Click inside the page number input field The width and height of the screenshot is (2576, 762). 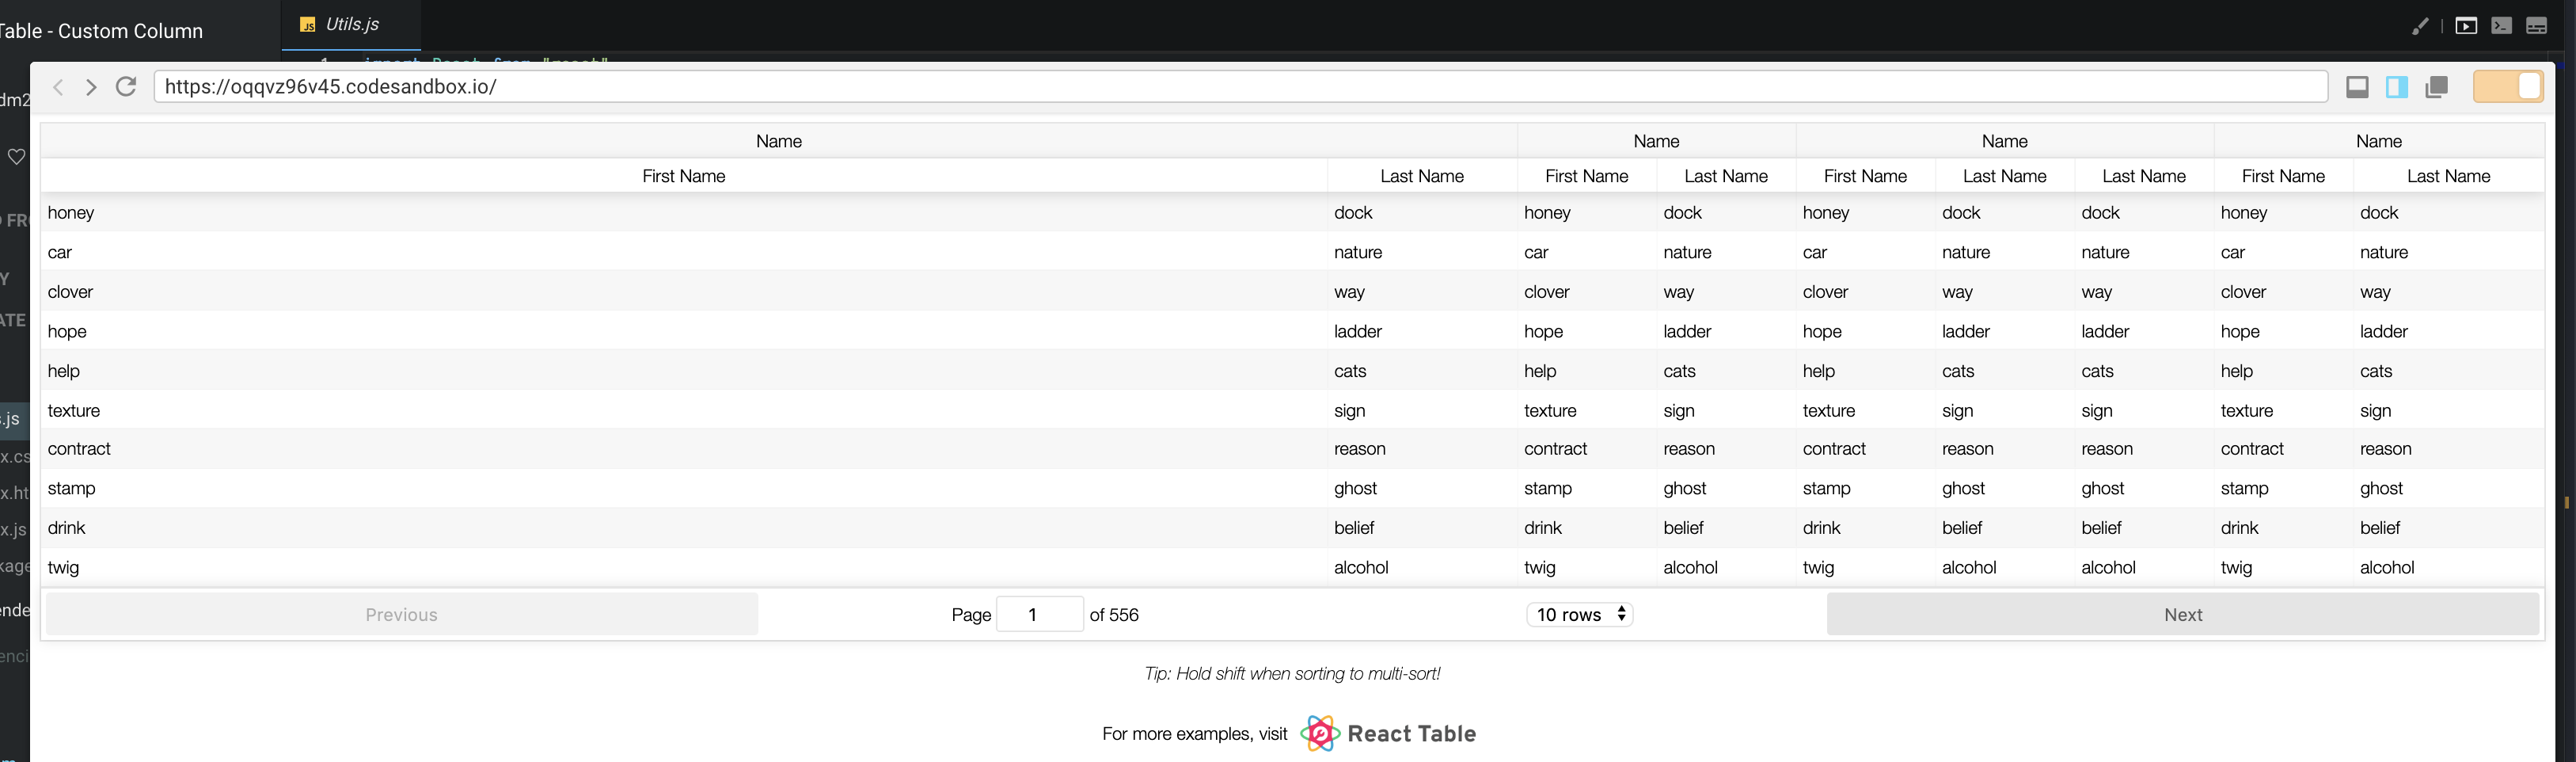pos(1039,614)
